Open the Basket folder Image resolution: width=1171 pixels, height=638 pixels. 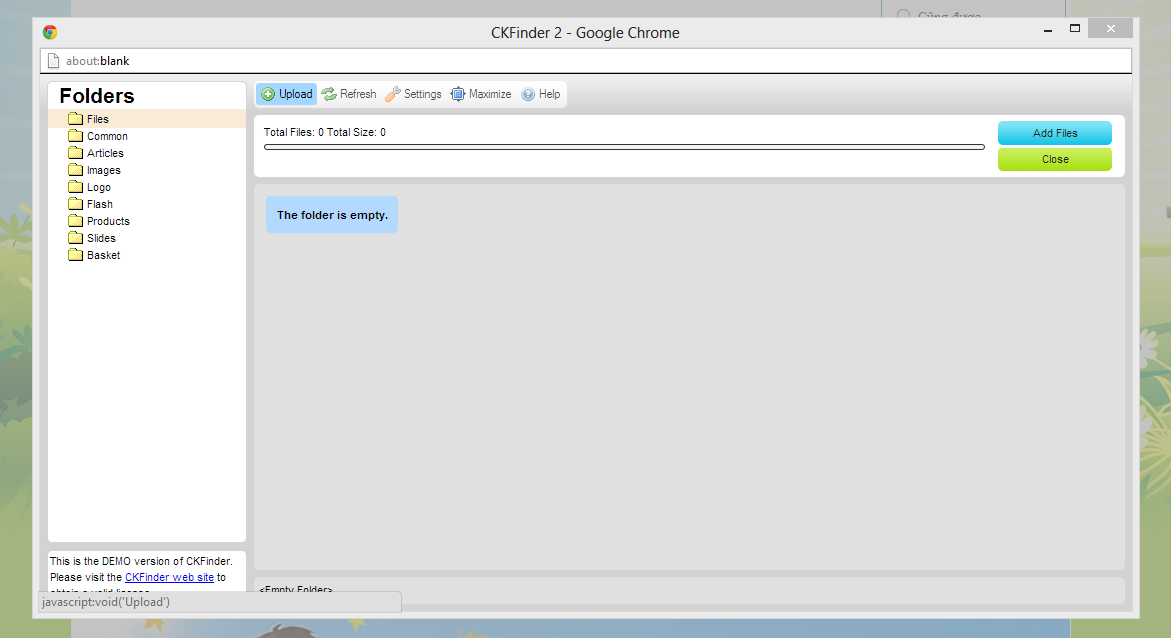pyautogui.click(x=104, y=255)
